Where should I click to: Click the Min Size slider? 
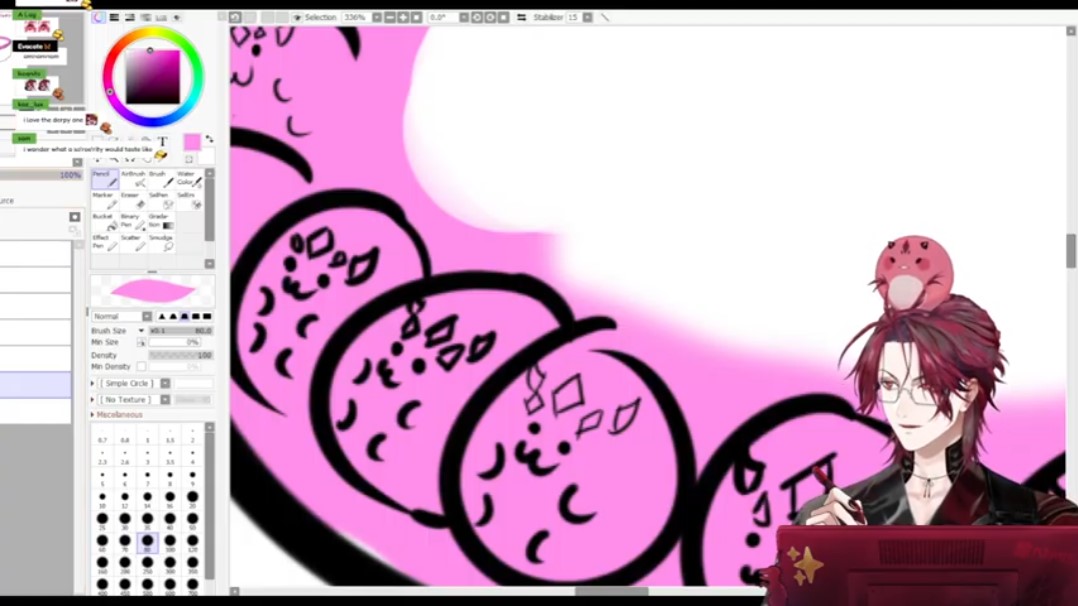175,342
